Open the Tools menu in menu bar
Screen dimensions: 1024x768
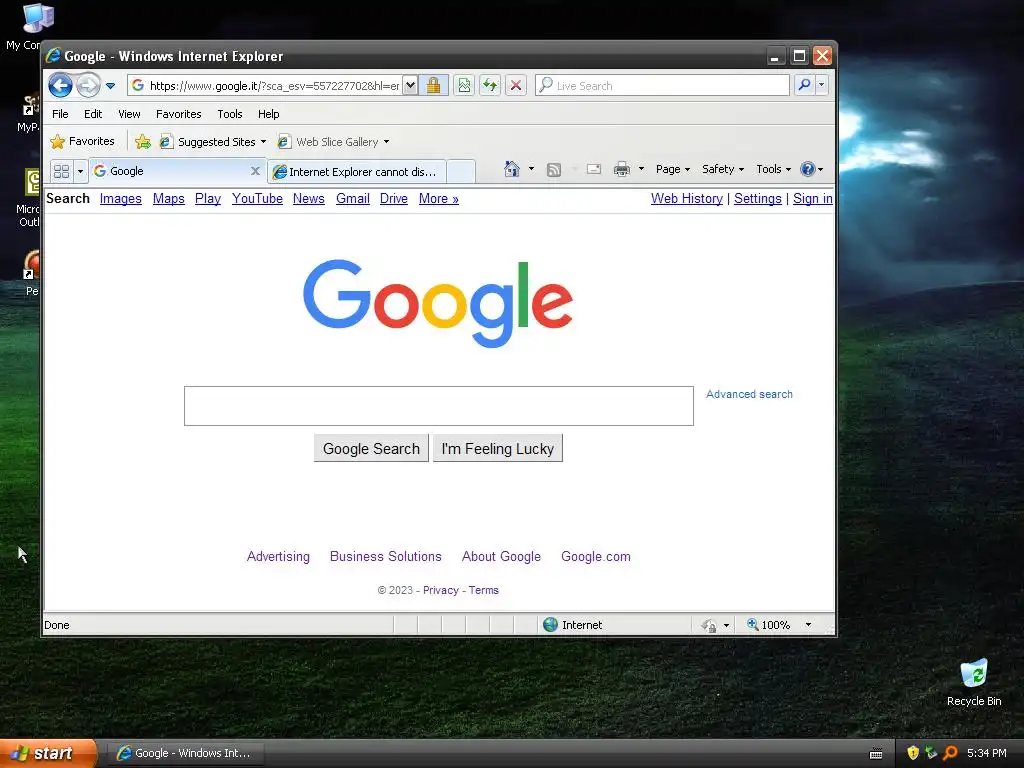(x=230, y=114)
